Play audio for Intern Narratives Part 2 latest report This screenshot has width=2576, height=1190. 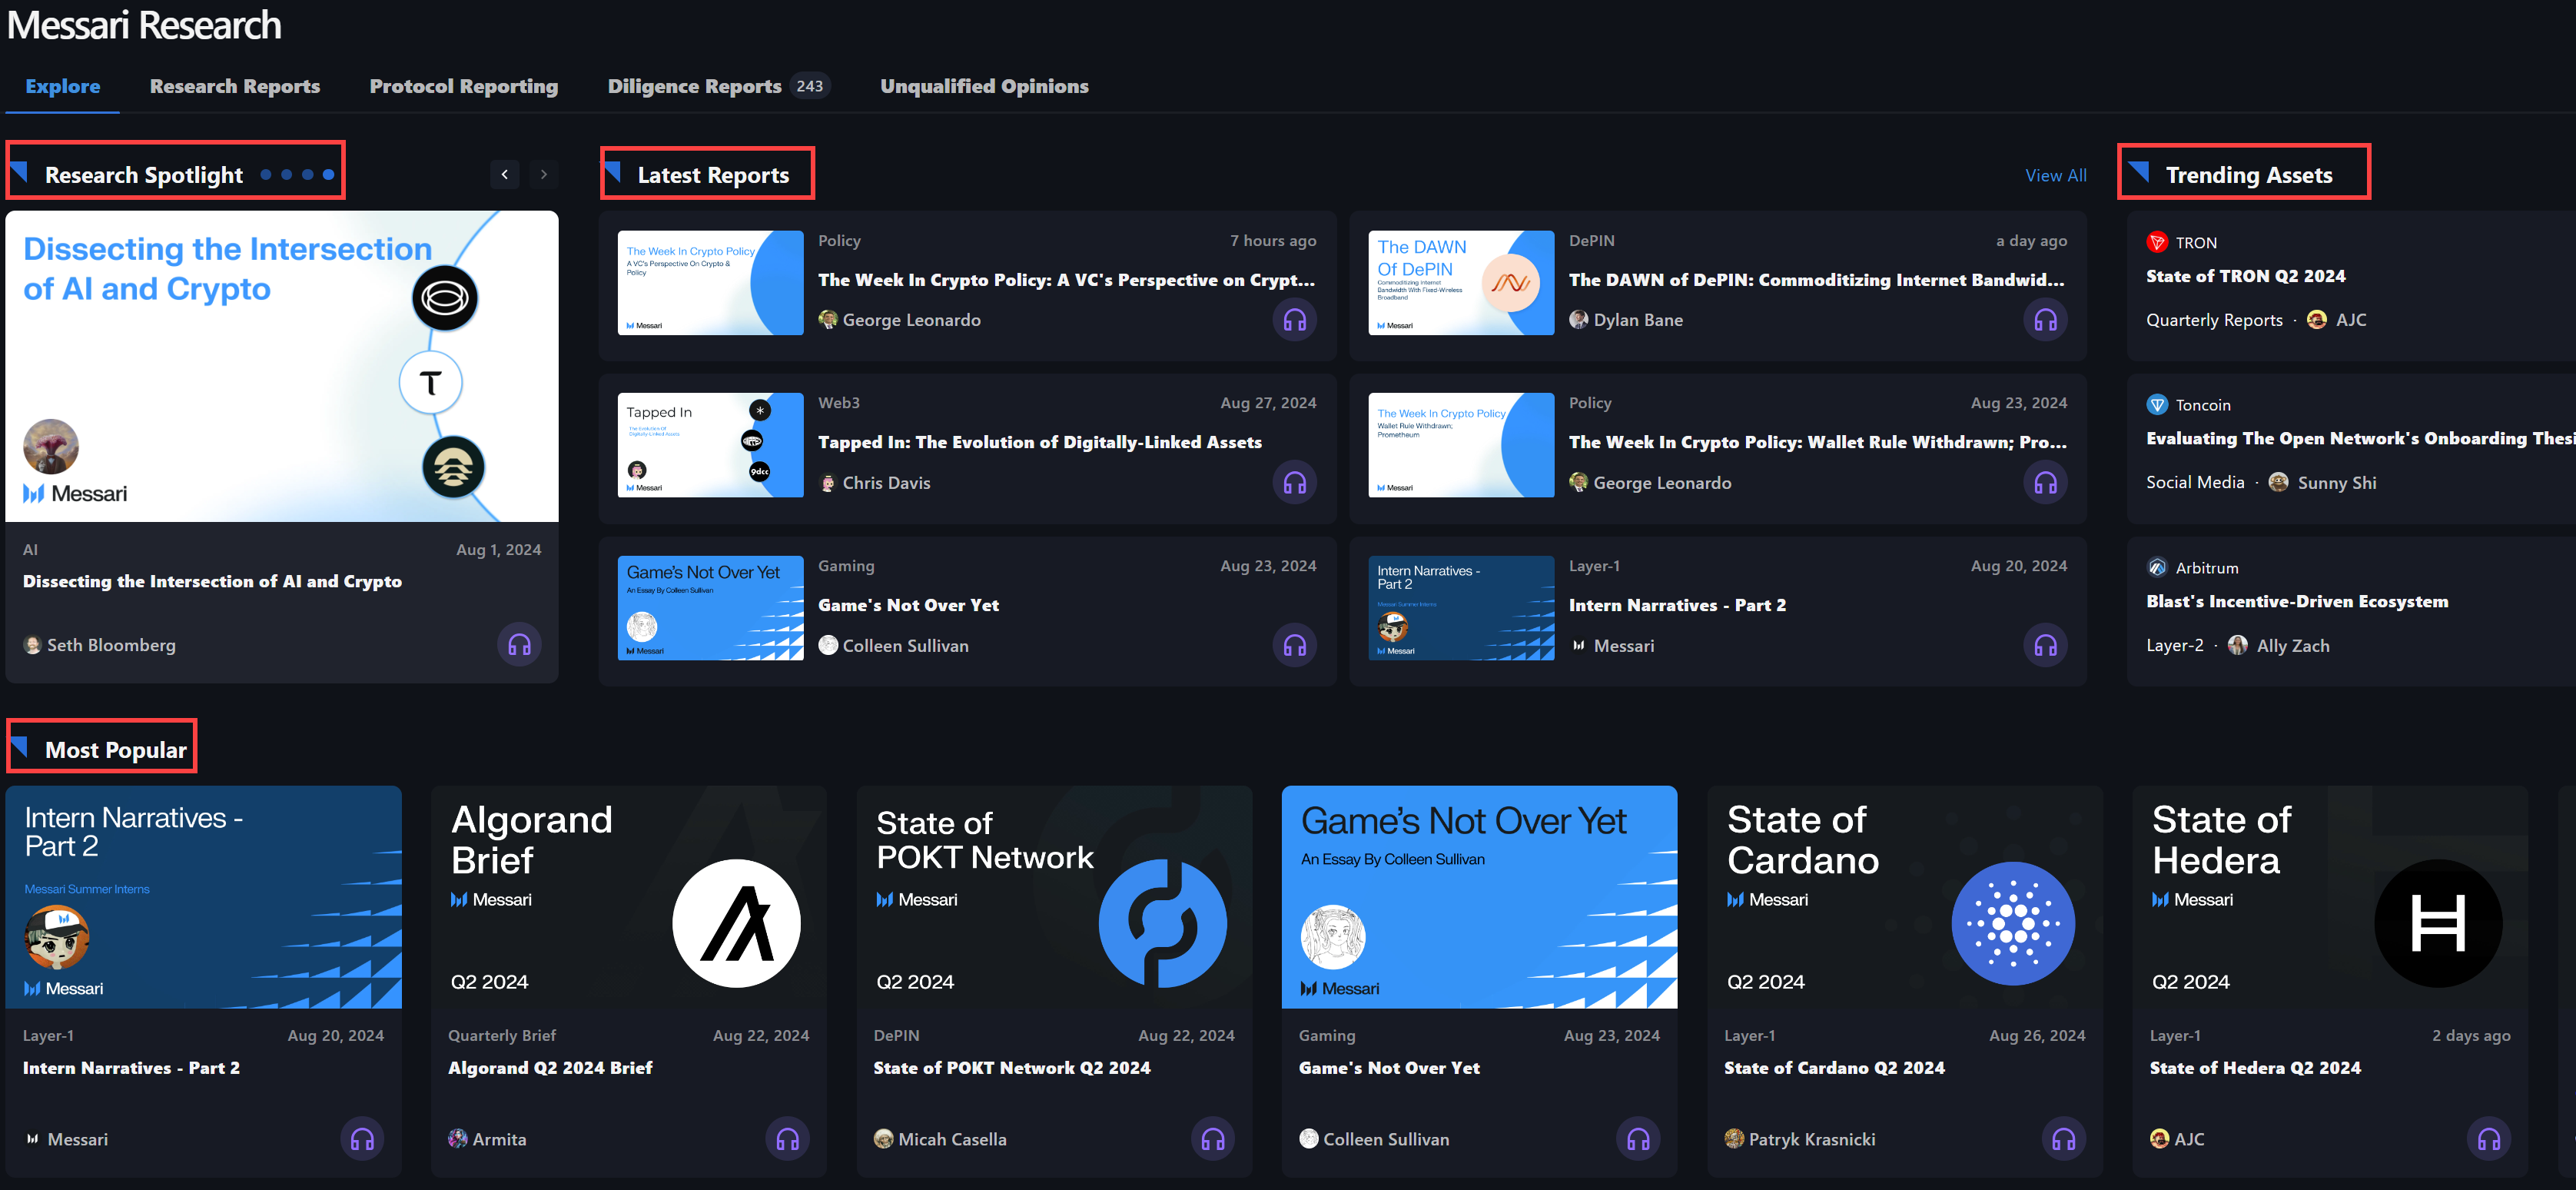click(x=2045, y=646)
